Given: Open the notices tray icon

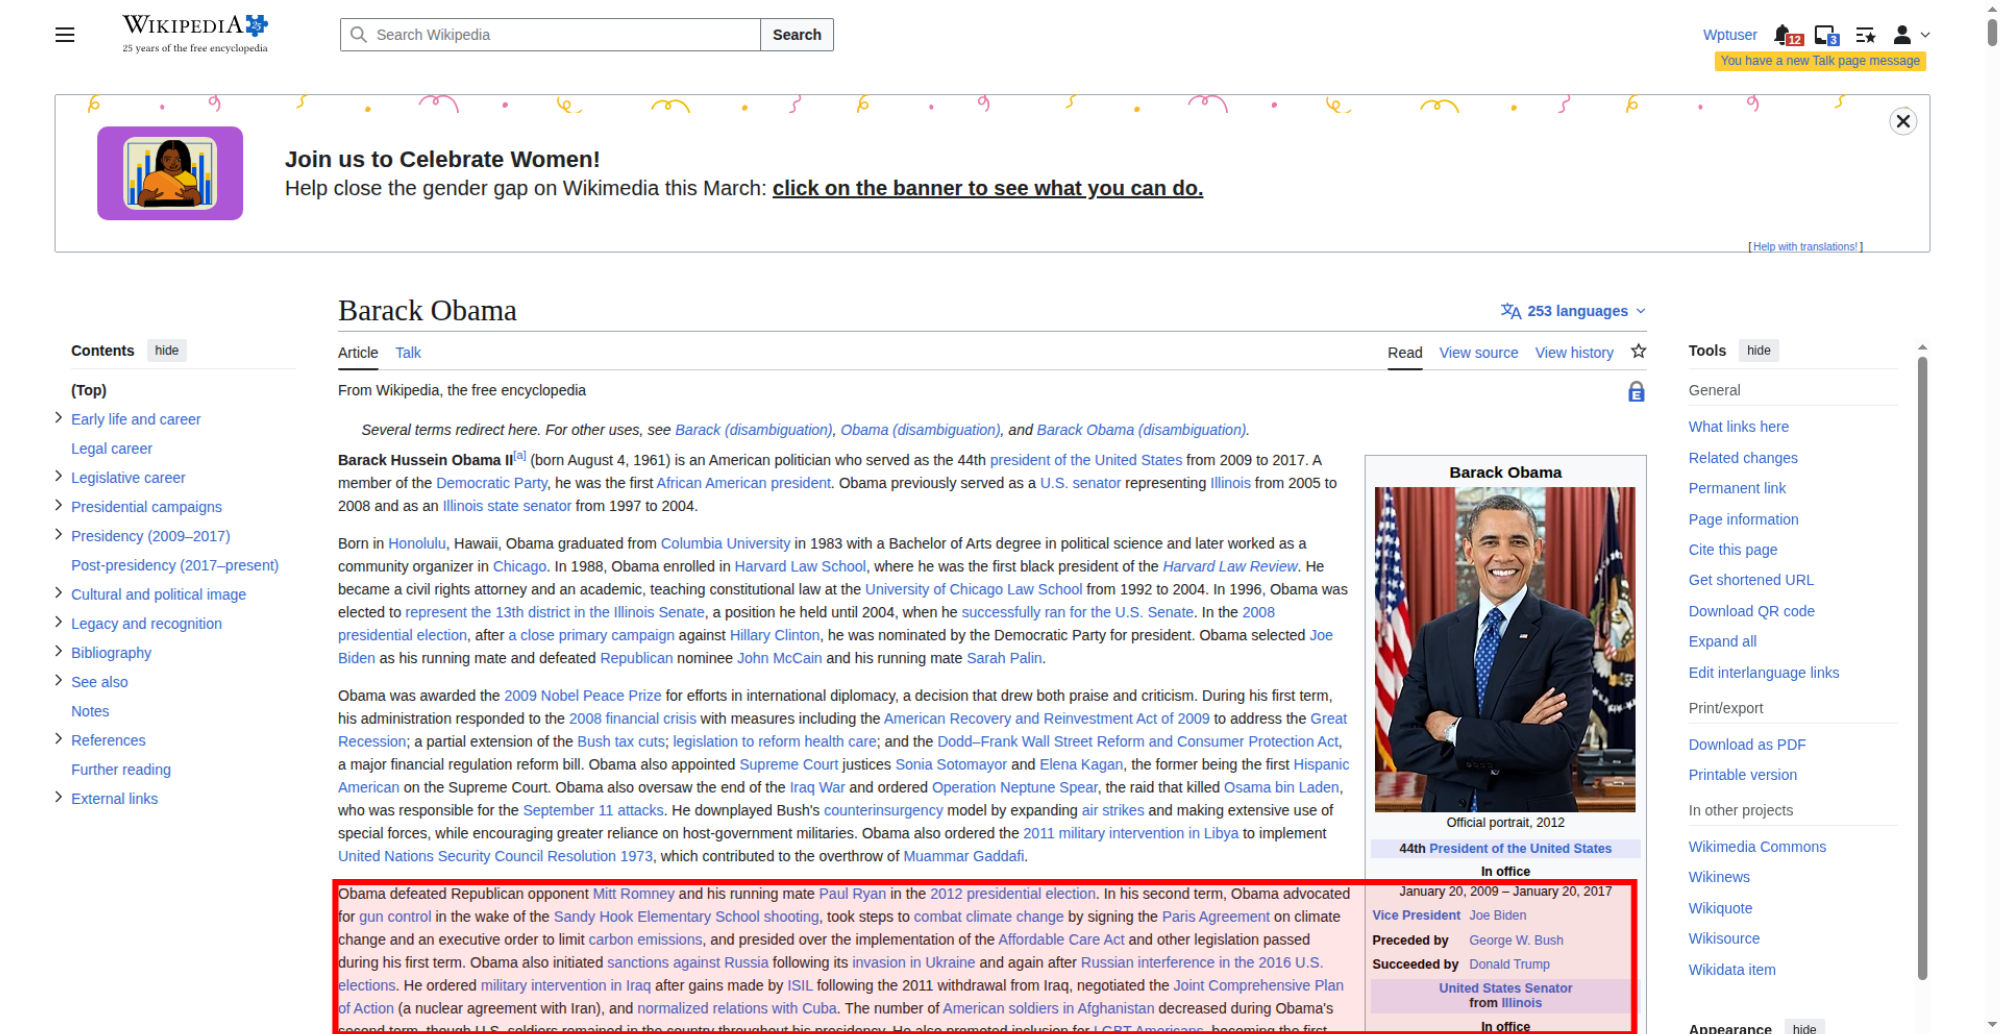Looking at the screenshot, I should click(x=1825, y=35).
